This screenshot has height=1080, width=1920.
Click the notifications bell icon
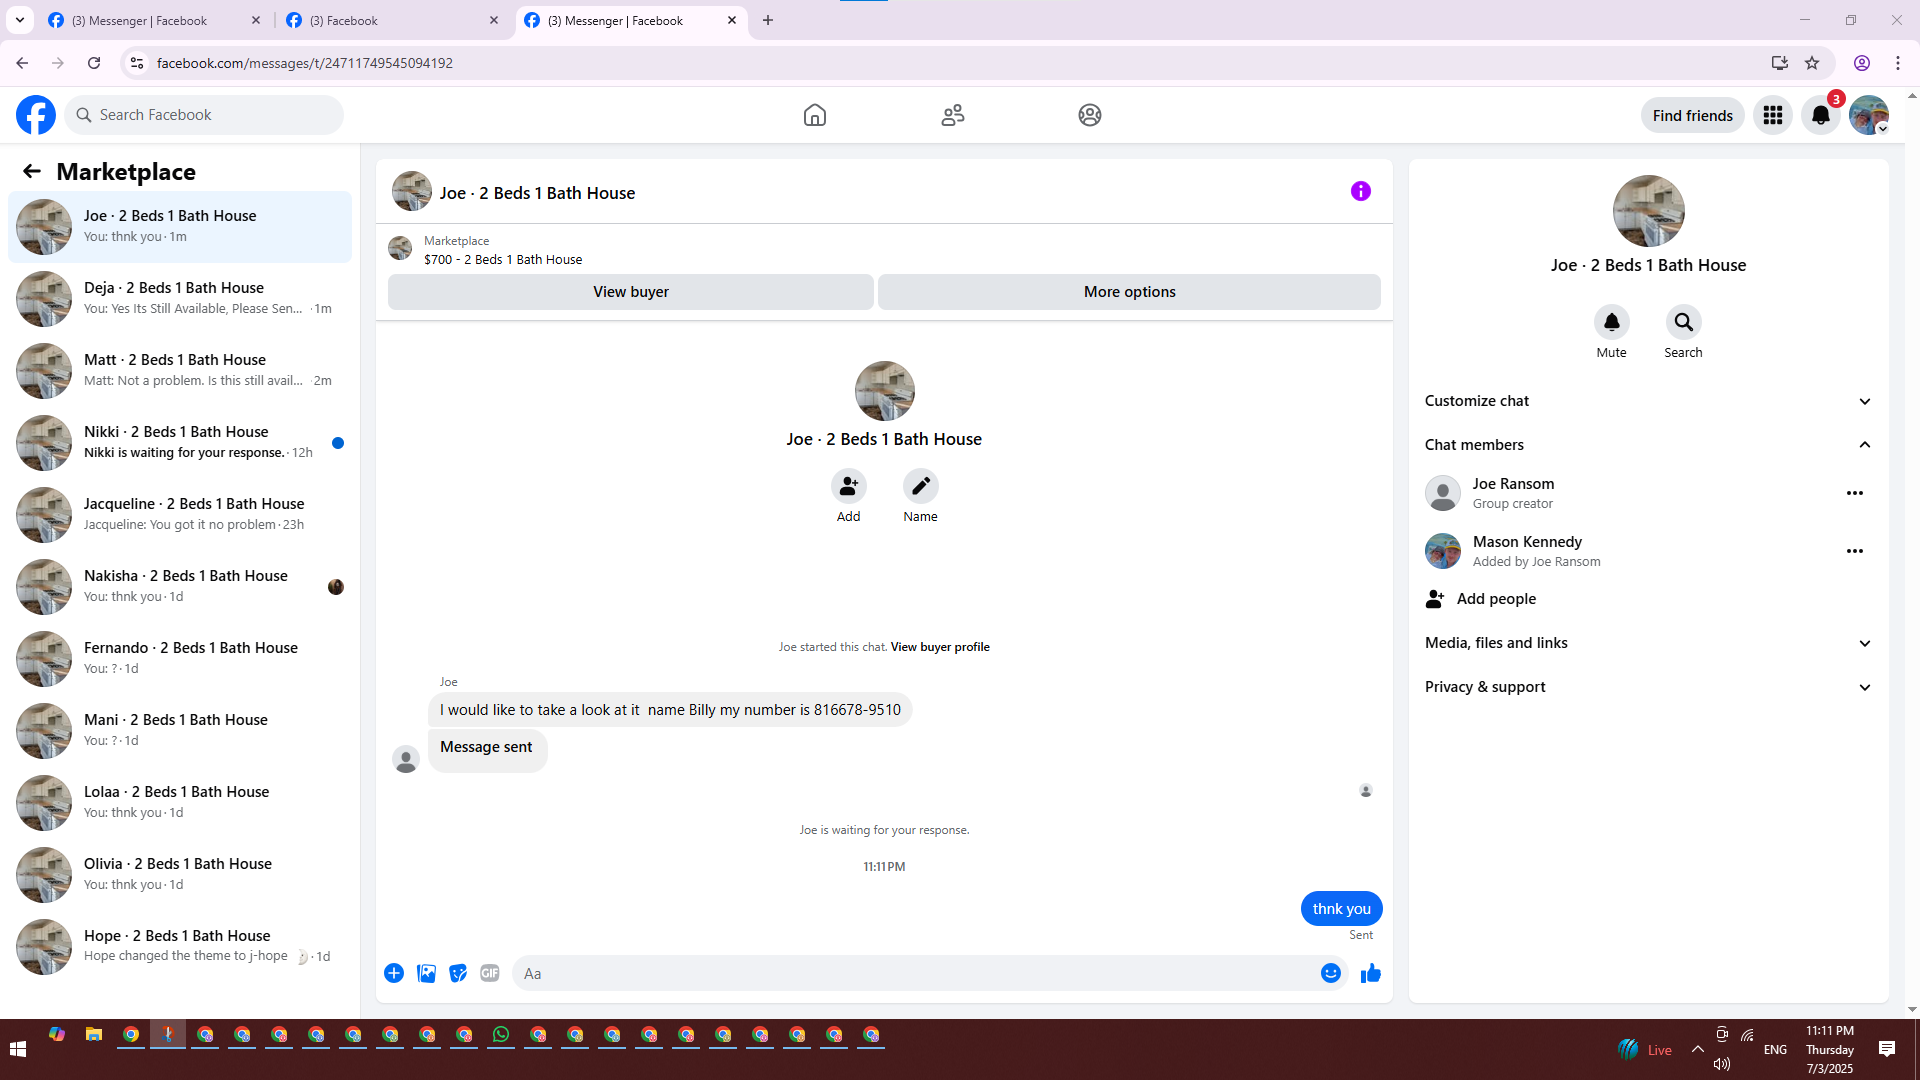coord(1820,115)
